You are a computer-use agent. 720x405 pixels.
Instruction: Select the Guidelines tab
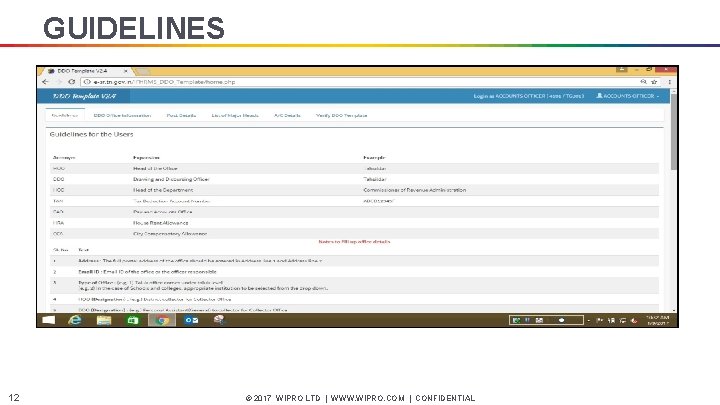pos(65,115)
